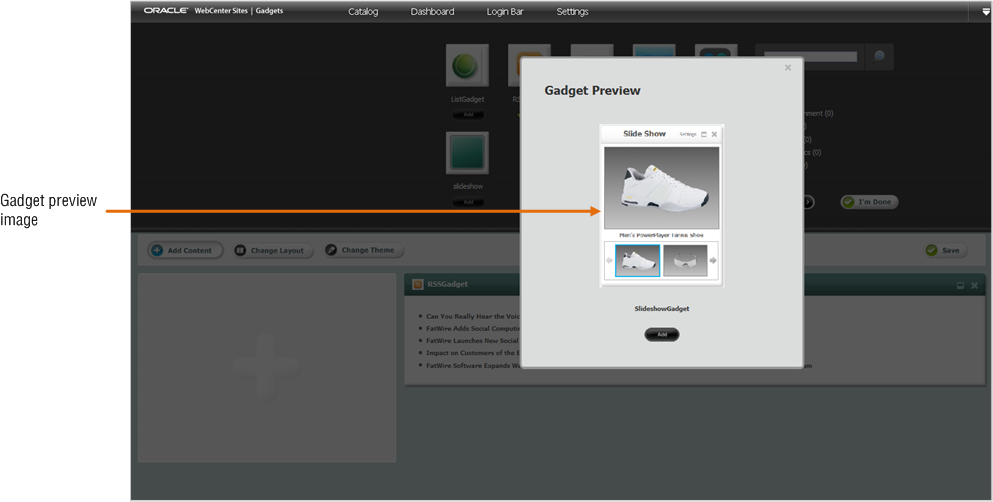Click the RSS icon in RSSGadget header
Viewport: 993px width, 502px height.
point(418,285)
